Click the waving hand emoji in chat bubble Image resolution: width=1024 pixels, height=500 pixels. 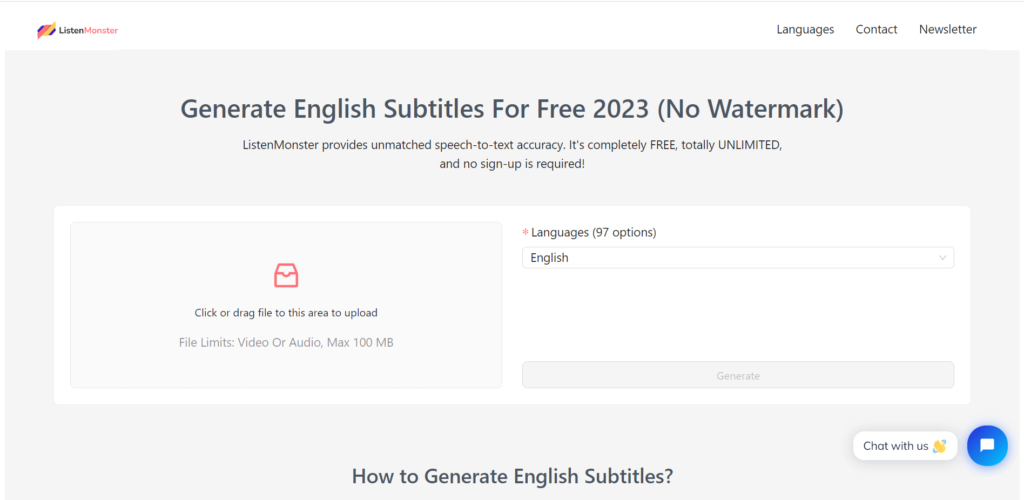939,446
